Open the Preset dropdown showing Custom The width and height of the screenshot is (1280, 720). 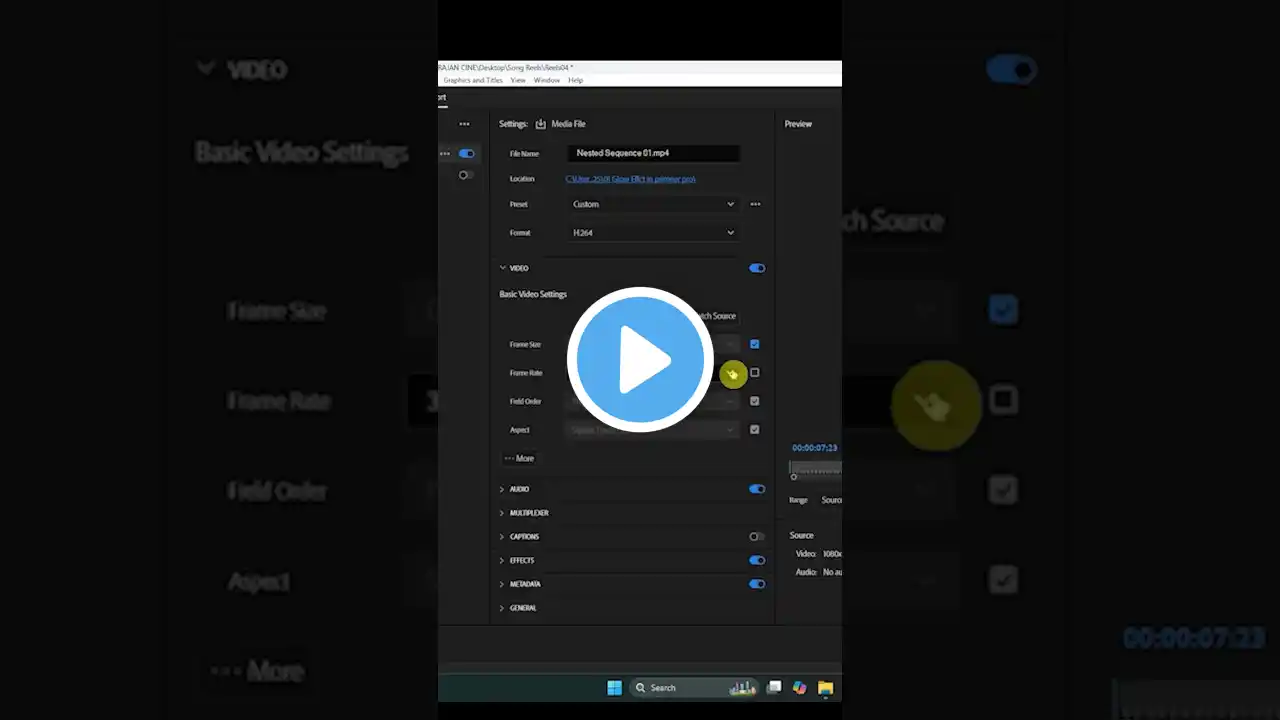coord(653,204)
